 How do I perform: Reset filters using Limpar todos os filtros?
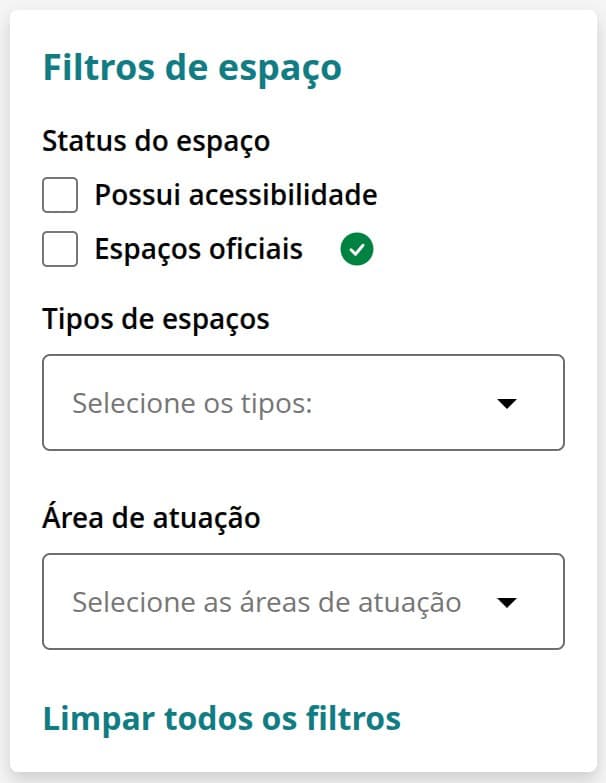coord(221,718)
